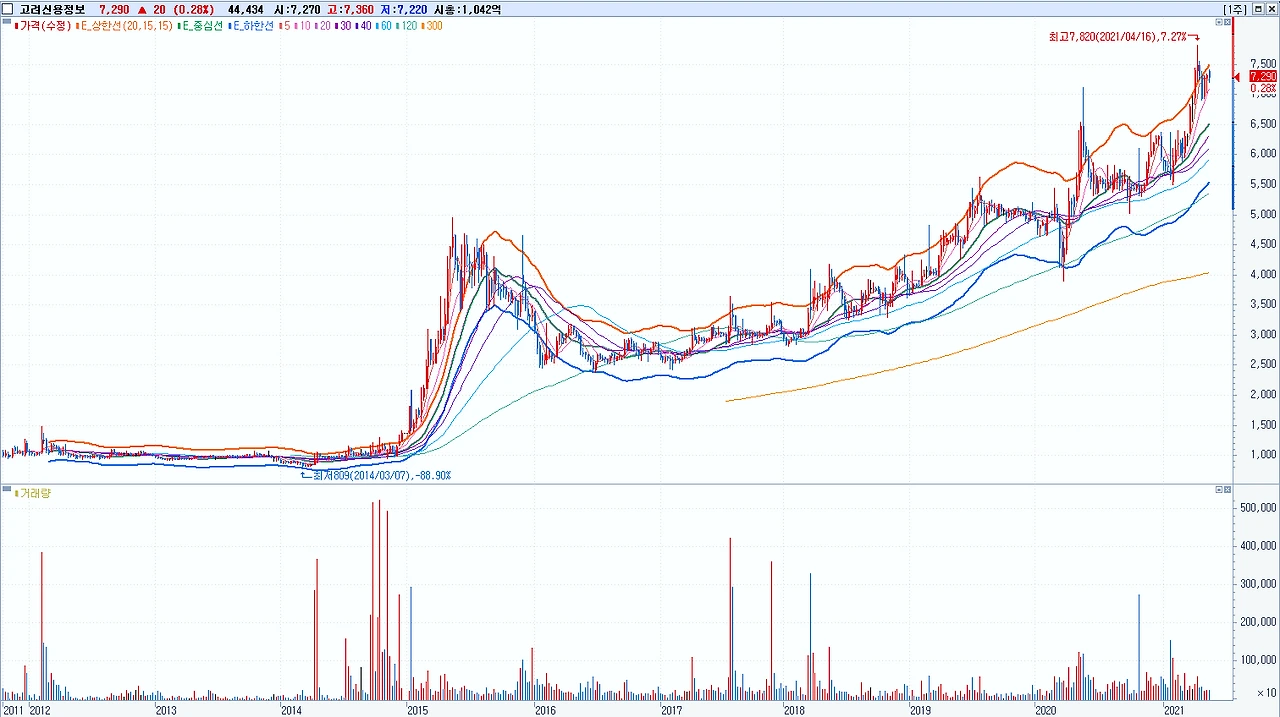Click the 2018 year label on time axis

pyautogui.click(x=795, y=710)
